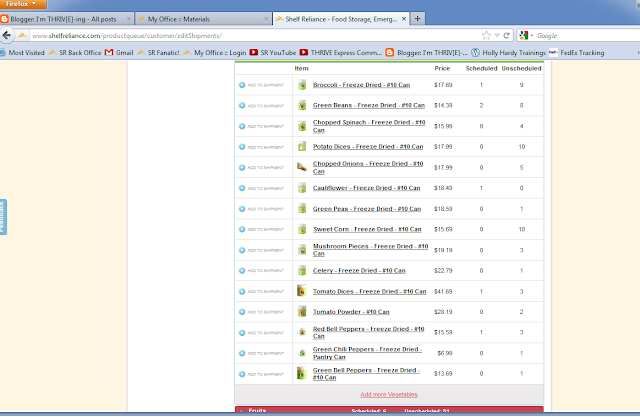
Task: Open Mushroom Pieces - Freeze Dried link
Action: point(371,250)
